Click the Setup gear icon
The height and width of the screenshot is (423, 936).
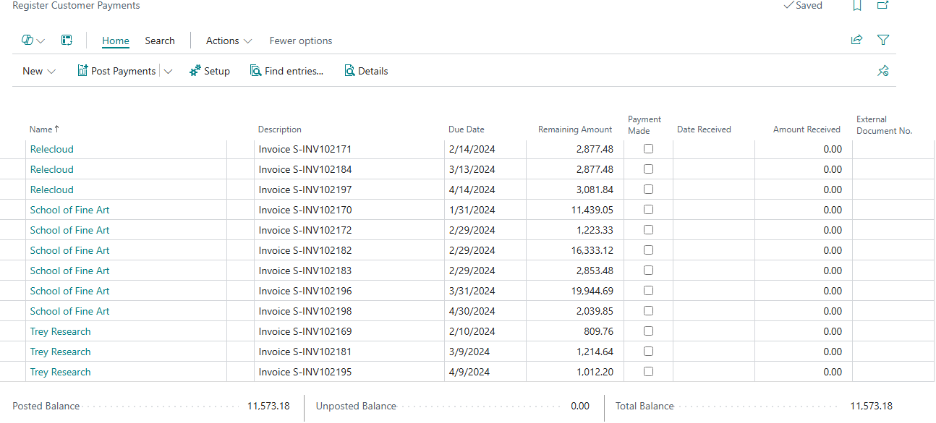click(195, 71)
